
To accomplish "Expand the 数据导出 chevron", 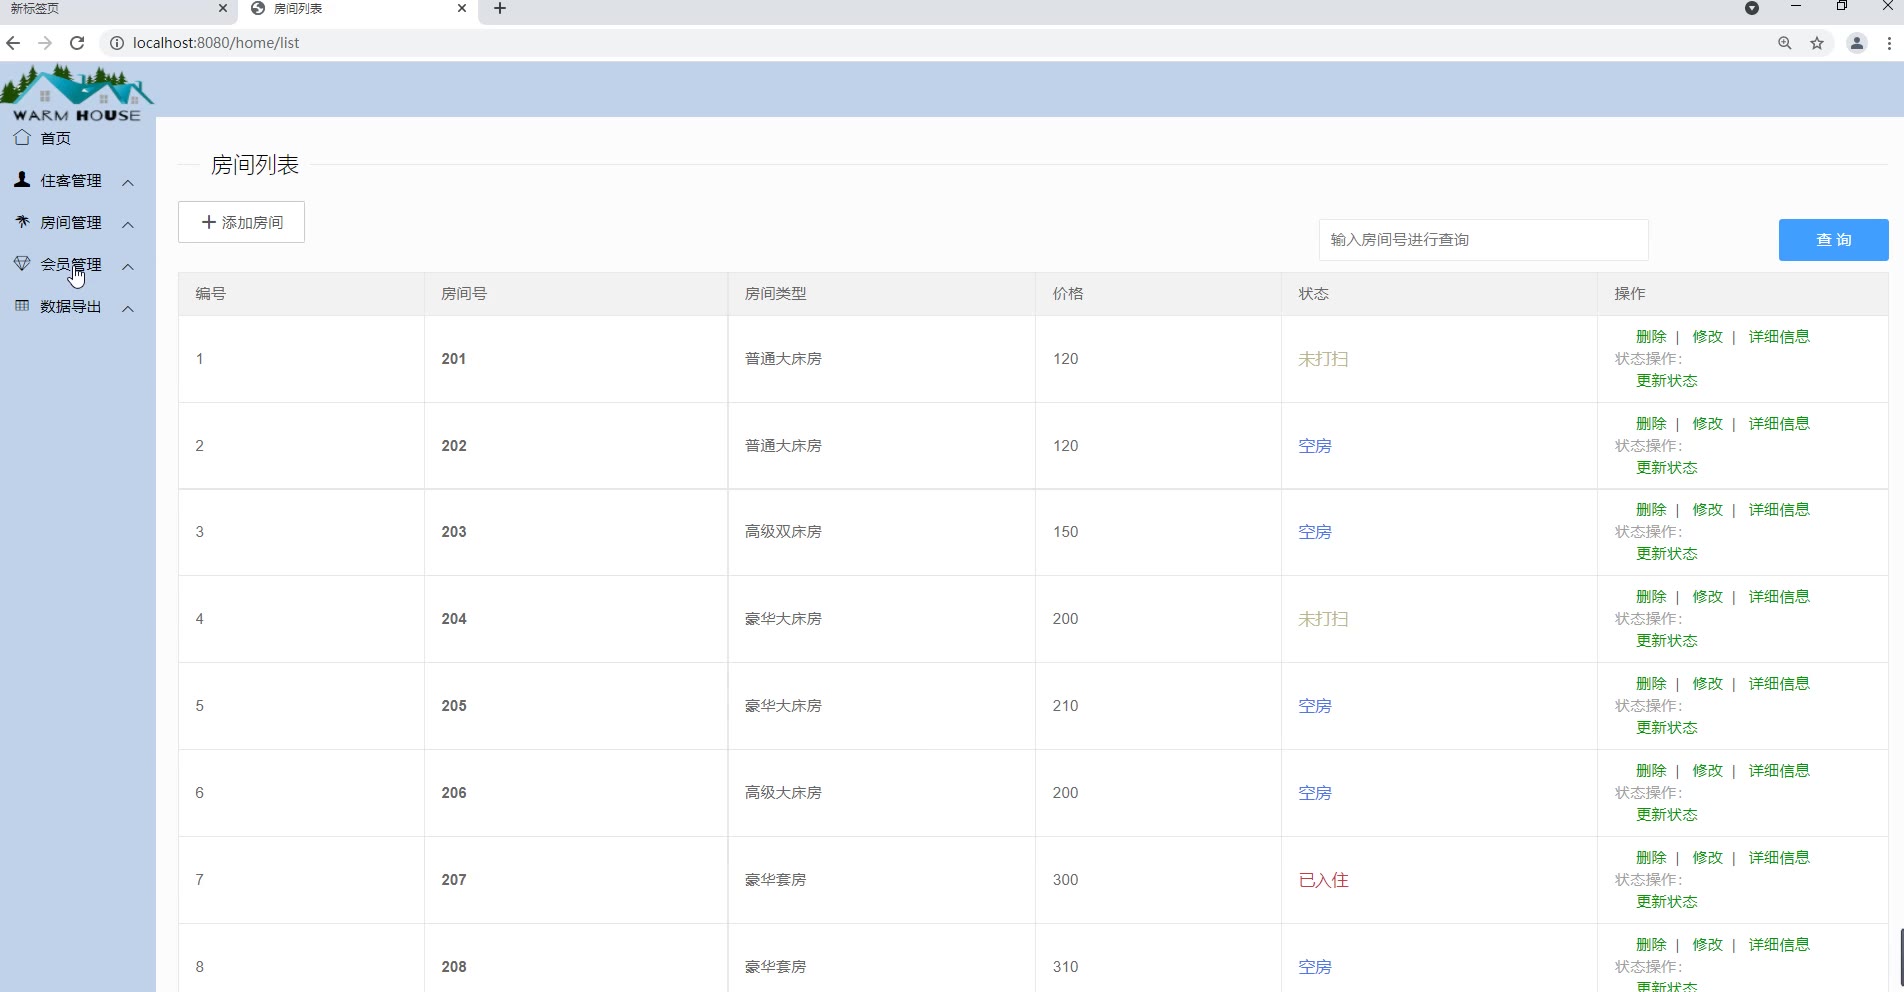I will point(128,308).
